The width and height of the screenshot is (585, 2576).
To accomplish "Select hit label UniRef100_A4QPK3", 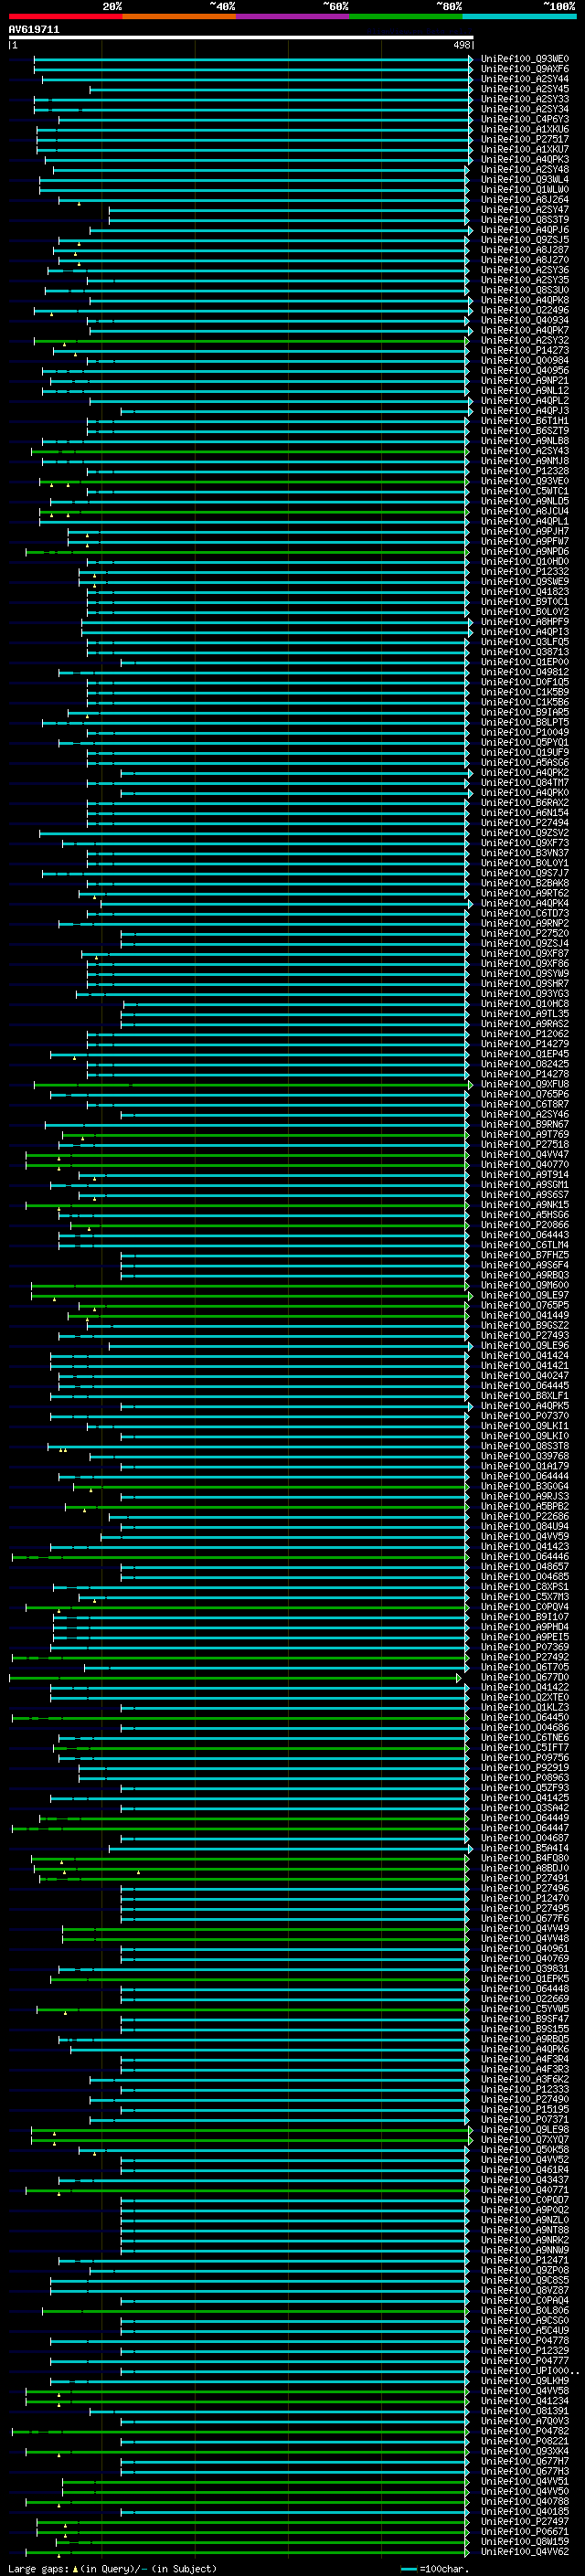I will pyautogui.click(x=525, y=159).
